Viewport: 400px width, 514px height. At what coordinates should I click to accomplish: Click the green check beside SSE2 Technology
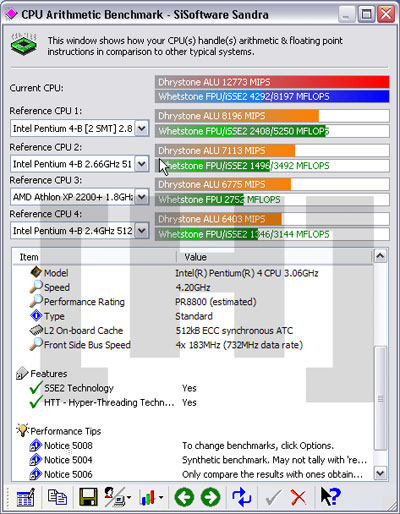pyautogui.click(x=36, y=388)
